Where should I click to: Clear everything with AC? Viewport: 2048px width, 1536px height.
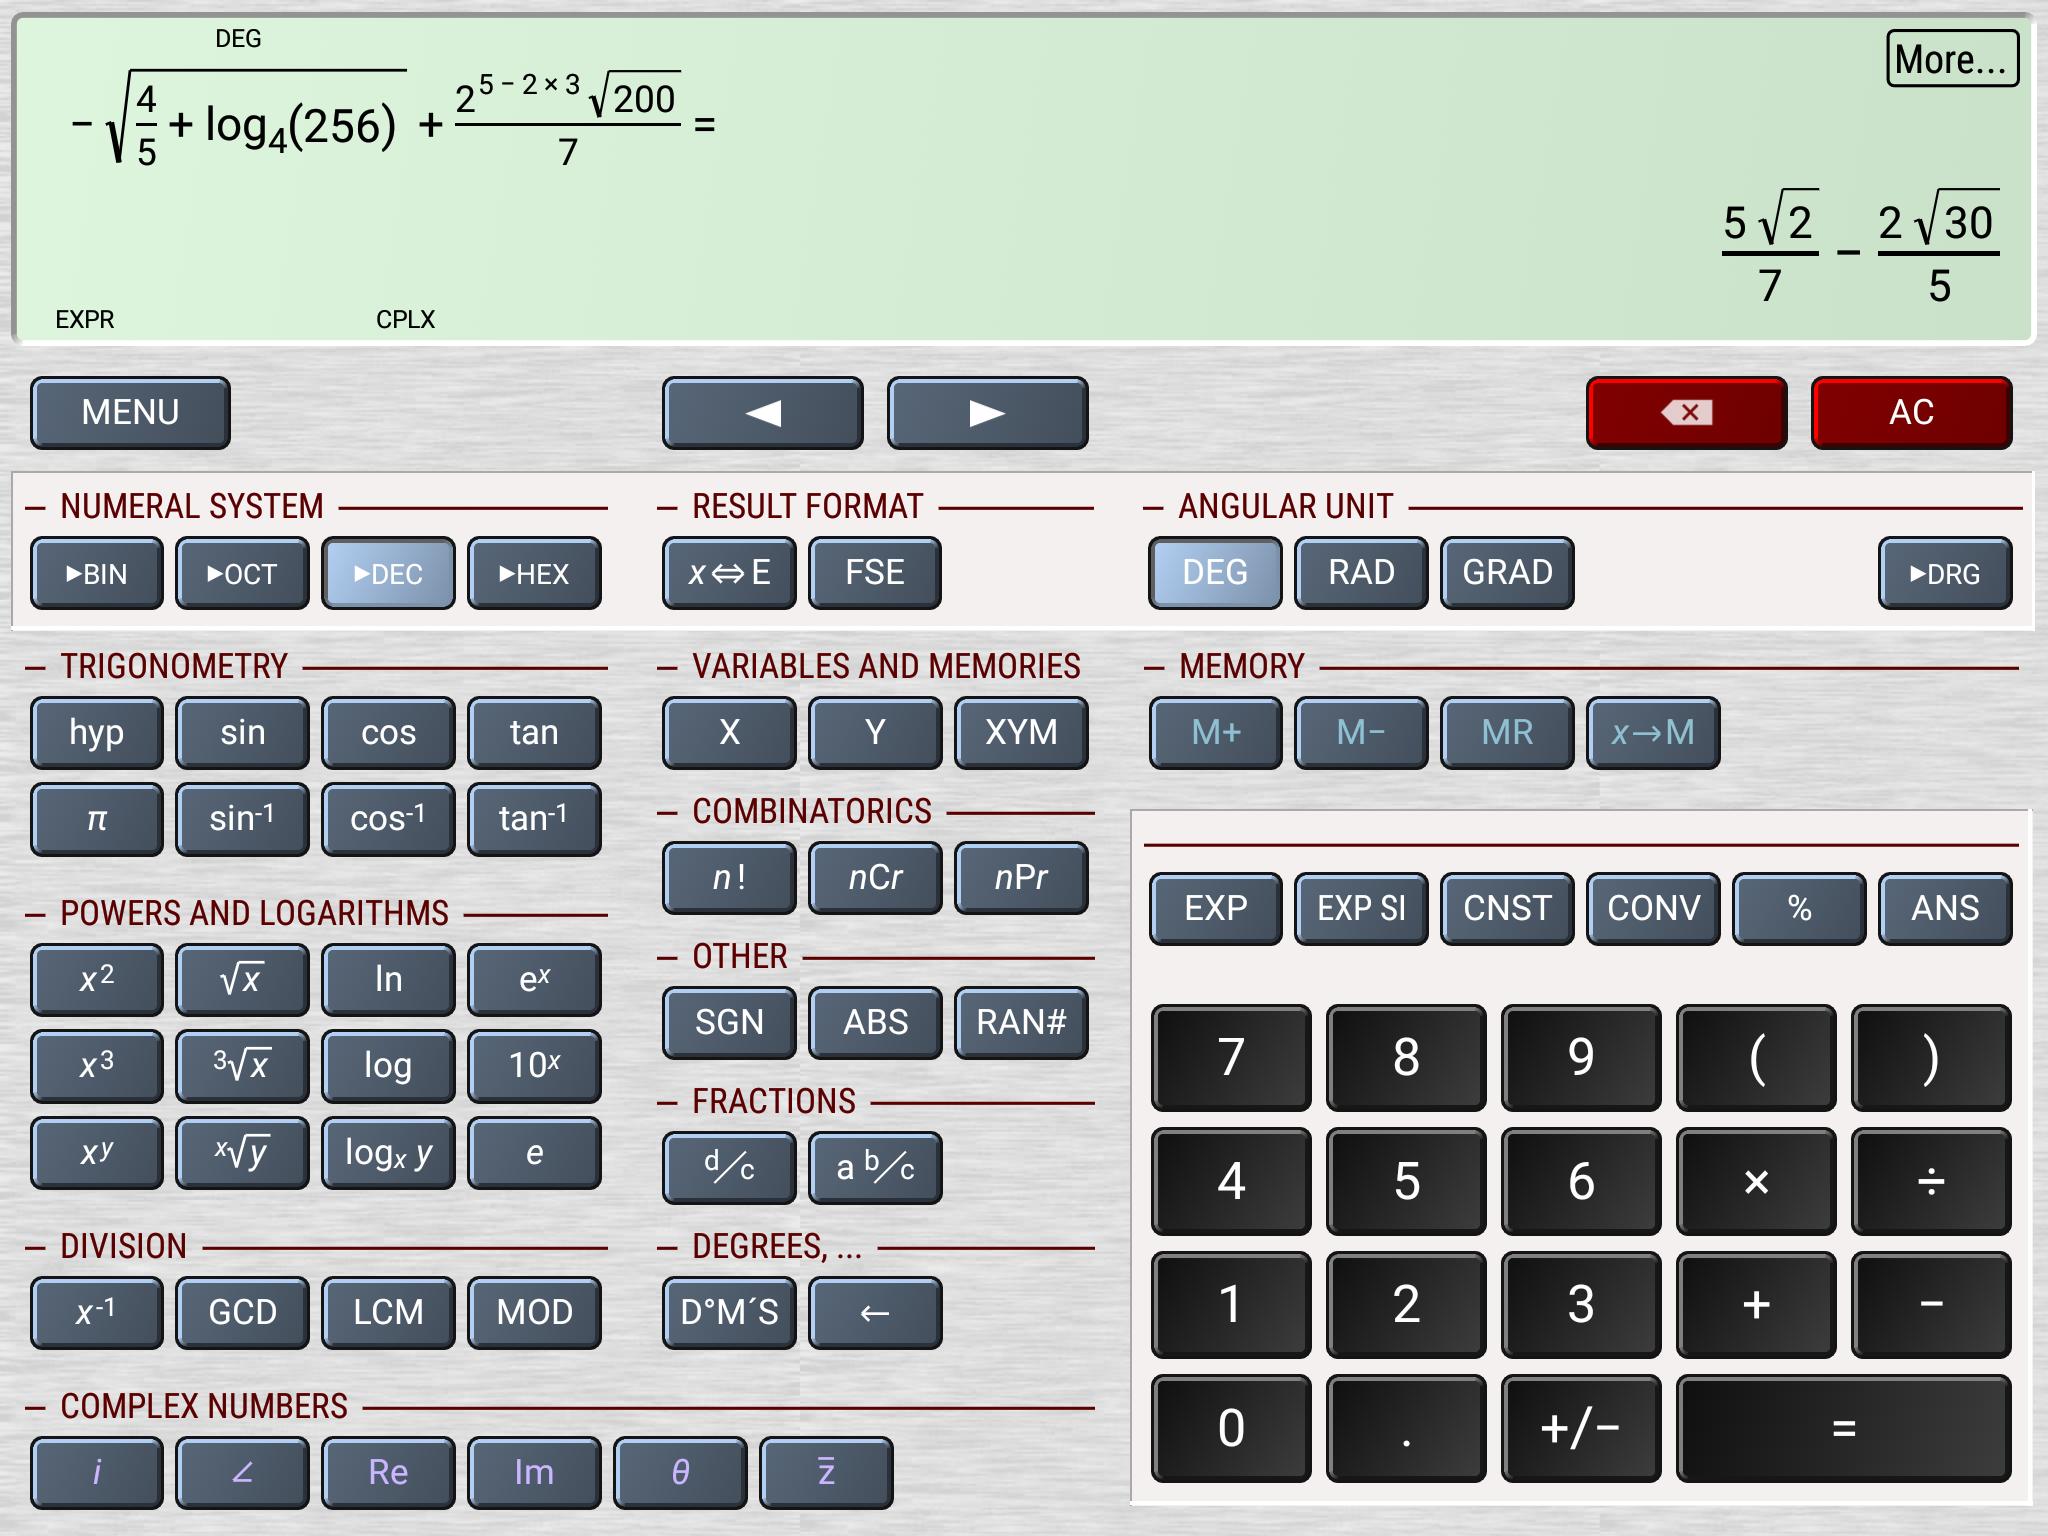pyautogui.click(x=1911, y=413)
